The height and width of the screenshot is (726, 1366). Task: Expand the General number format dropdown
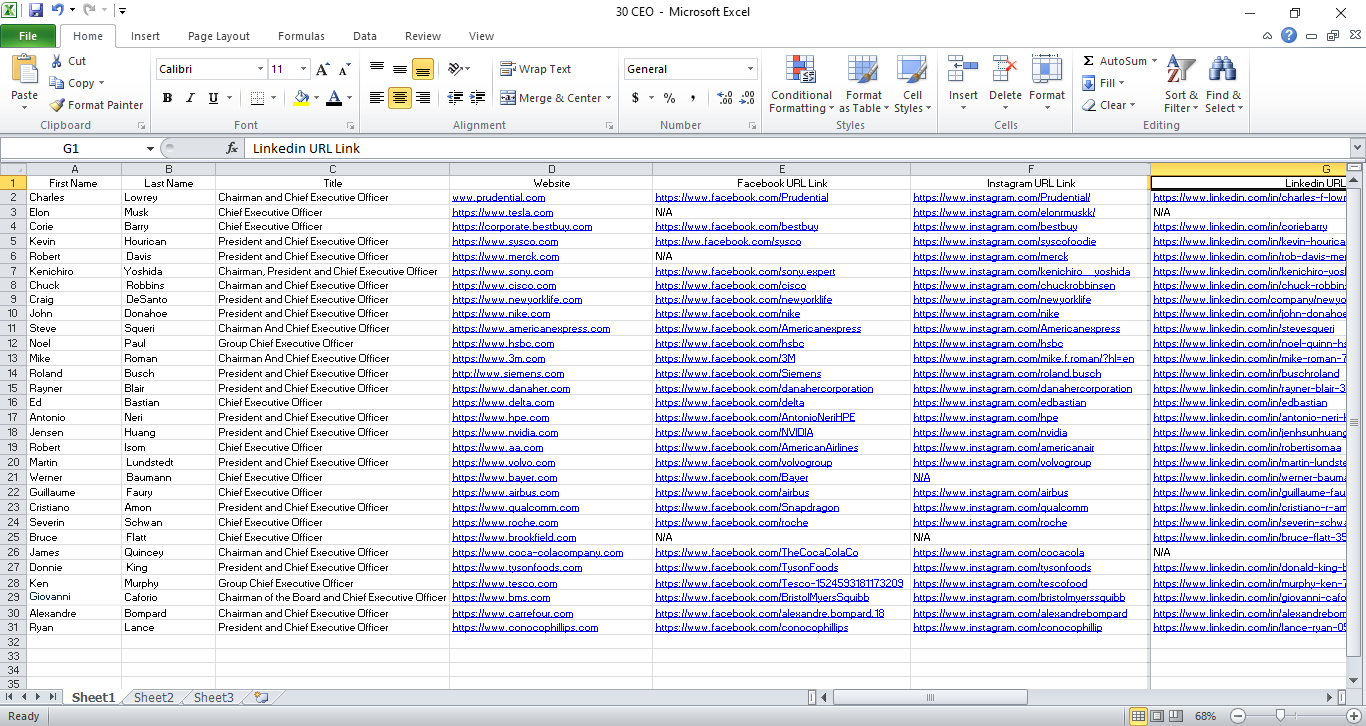(751, 69)
